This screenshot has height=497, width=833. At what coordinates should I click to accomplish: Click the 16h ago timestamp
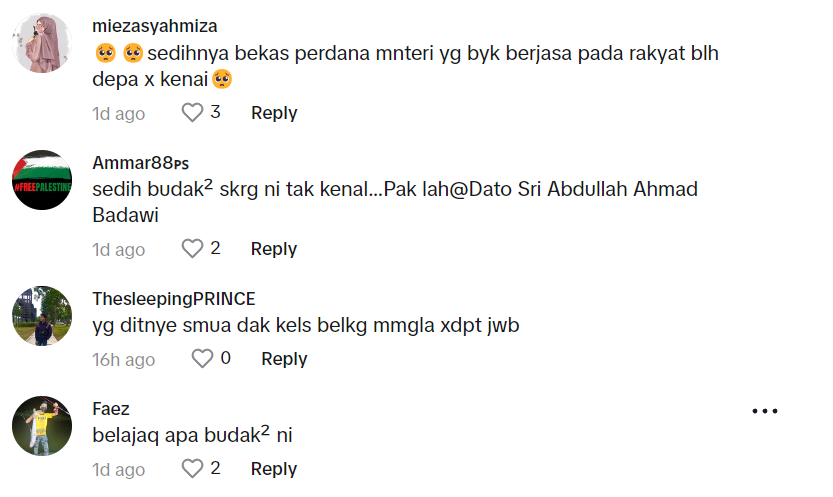(x=123, y=359)
